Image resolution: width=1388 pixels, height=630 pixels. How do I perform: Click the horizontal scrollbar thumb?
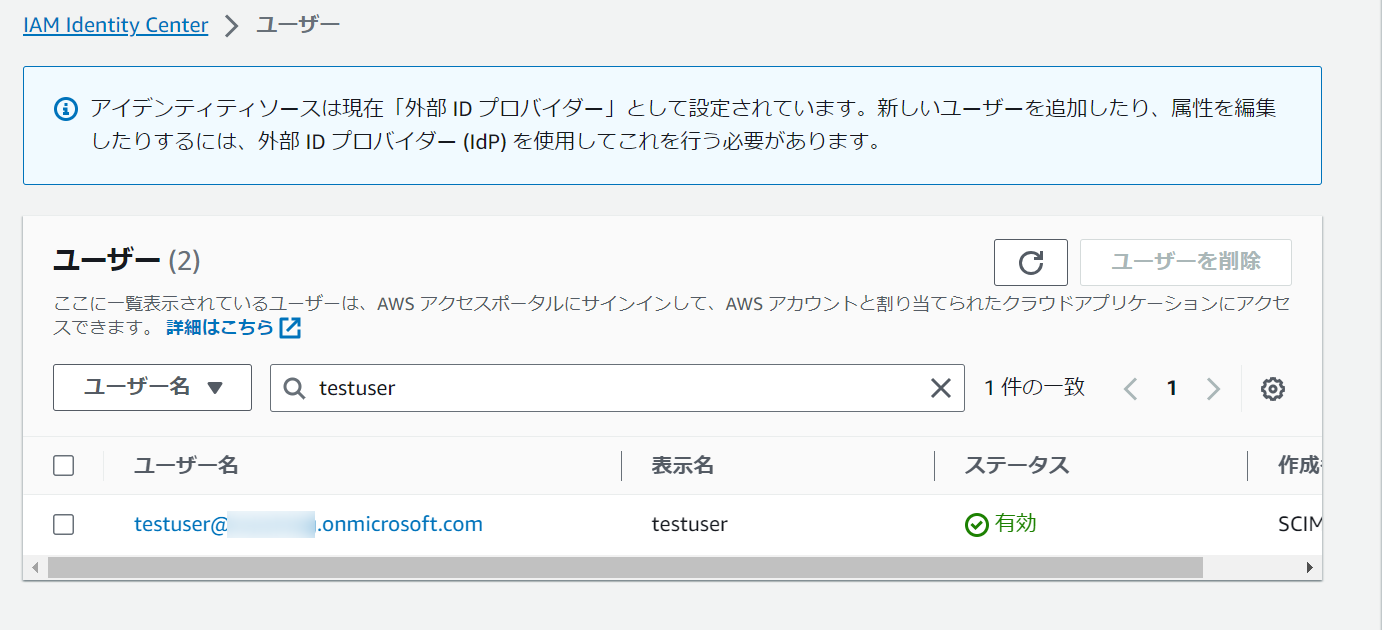[624, 568]
